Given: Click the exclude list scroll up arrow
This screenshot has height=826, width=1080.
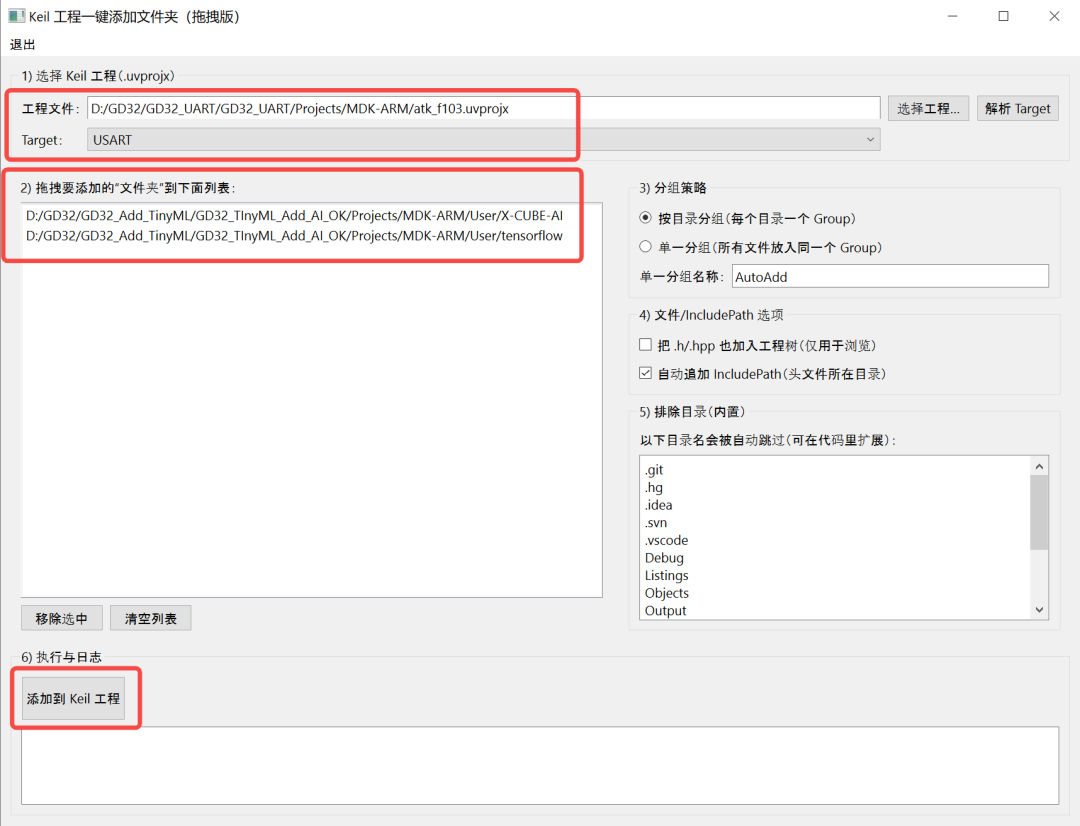Looking at the screenshot, I should point(1039,466).
